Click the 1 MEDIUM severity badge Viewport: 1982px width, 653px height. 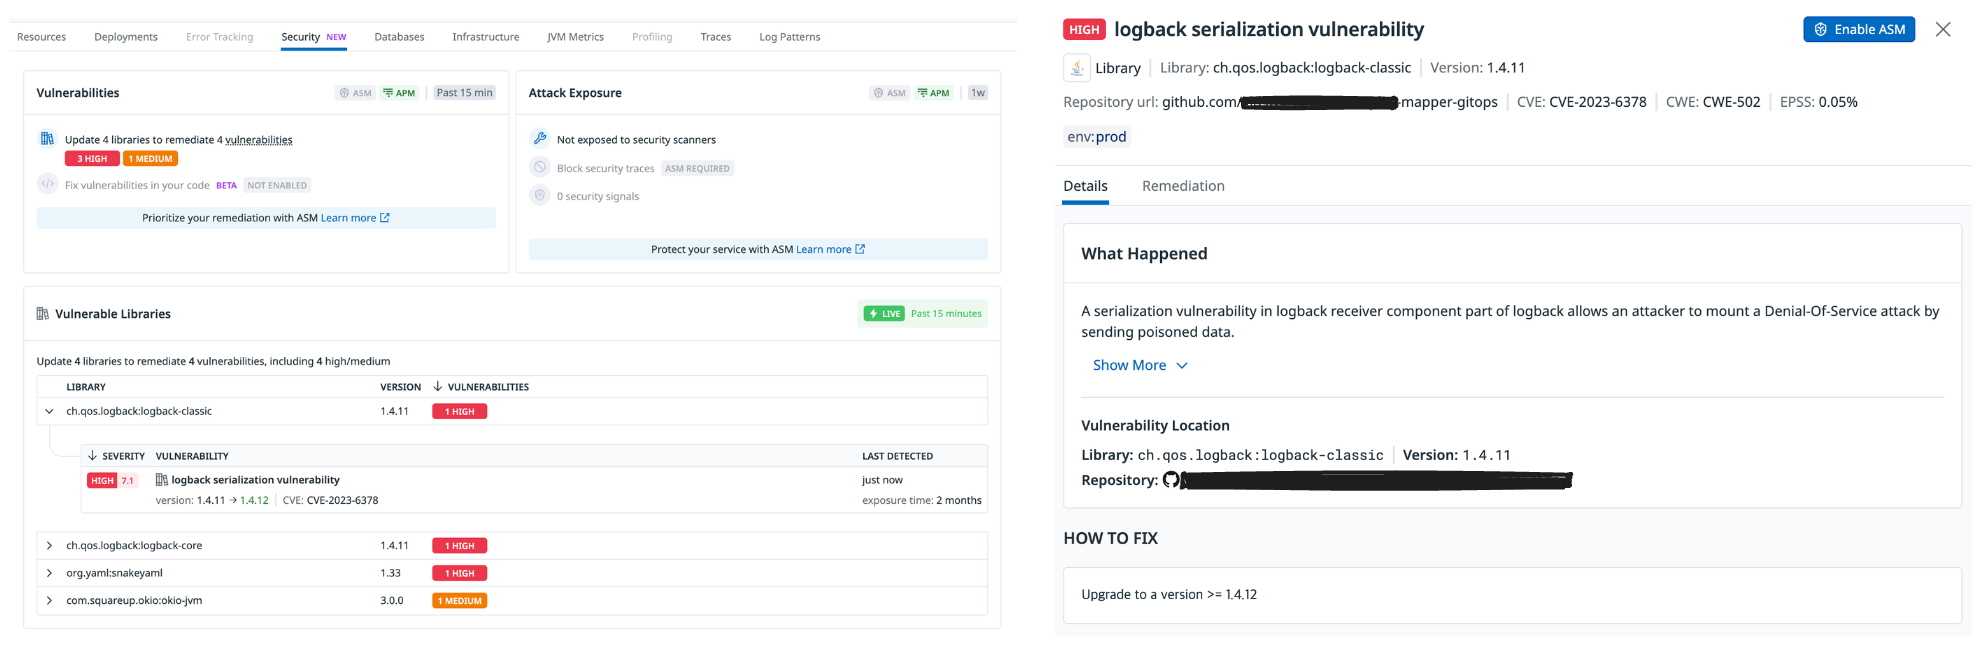[151, 158]
